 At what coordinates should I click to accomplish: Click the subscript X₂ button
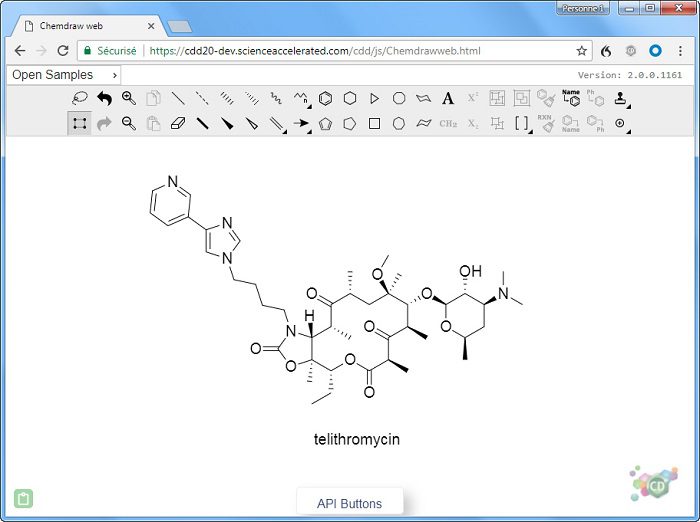[x=473, y=124]
